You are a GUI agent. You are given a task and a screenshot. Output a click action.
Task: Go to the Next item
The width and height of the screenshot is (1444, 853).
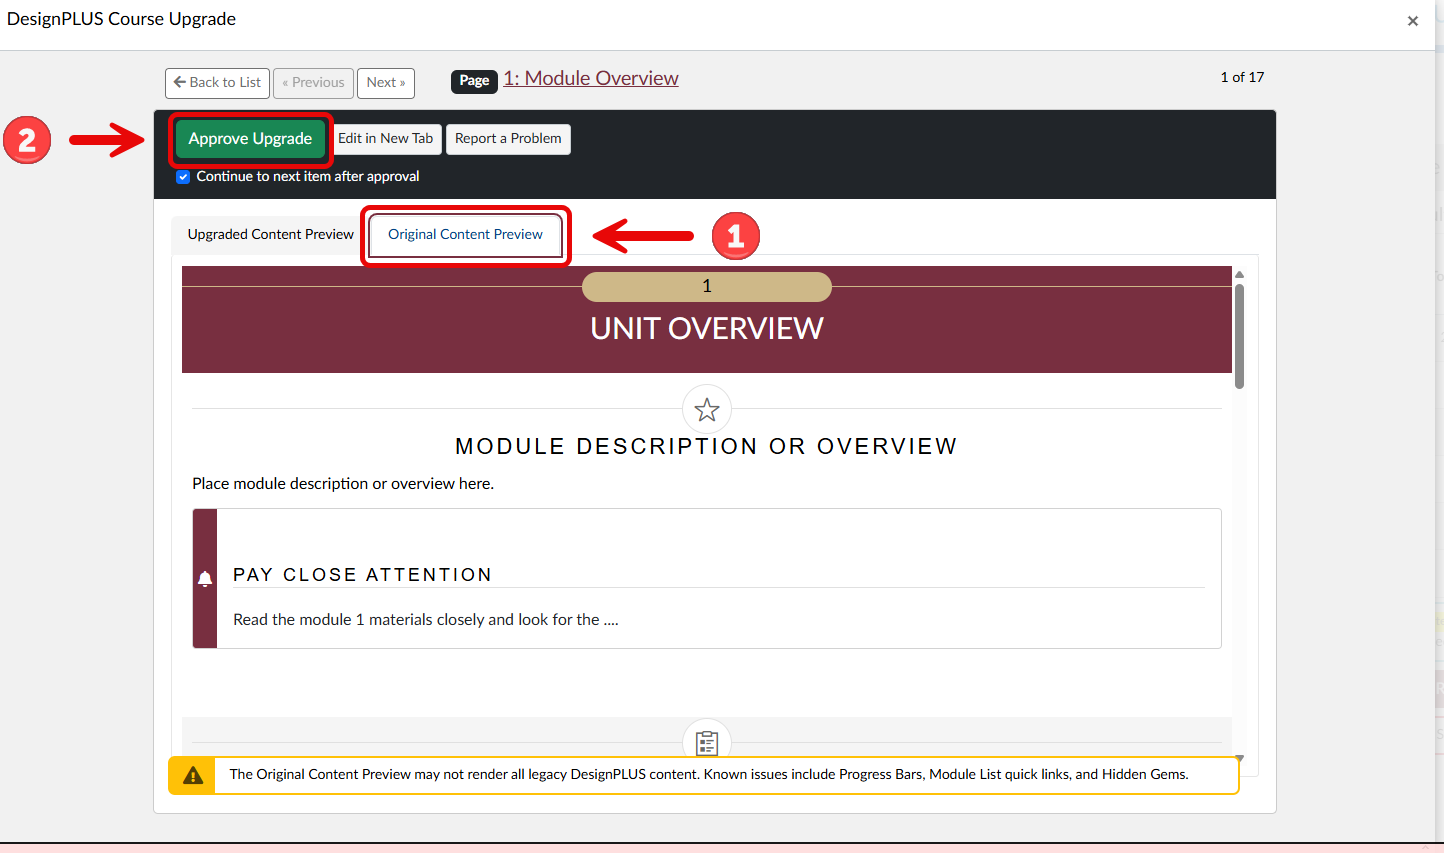click(385, 83)
